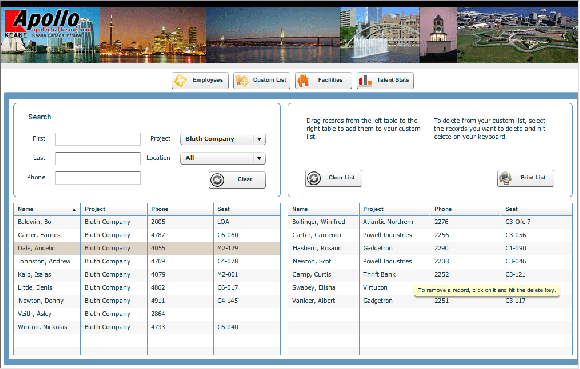The image size is (580, 369).
Task: Click the Apollo logo in the banner
Action: pos(48,23)
